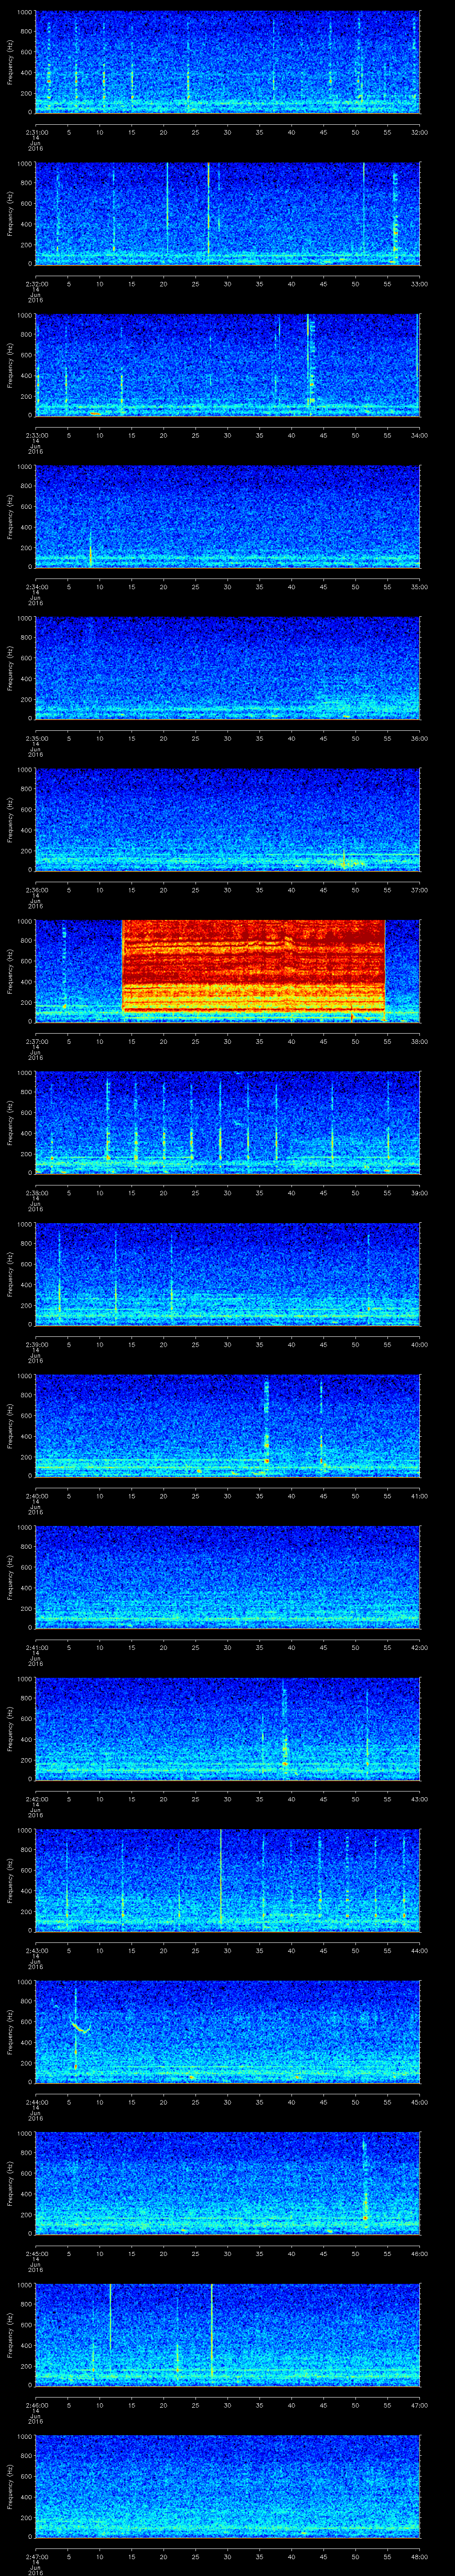Click the 38:00 end time label

tap(419, 1041)
